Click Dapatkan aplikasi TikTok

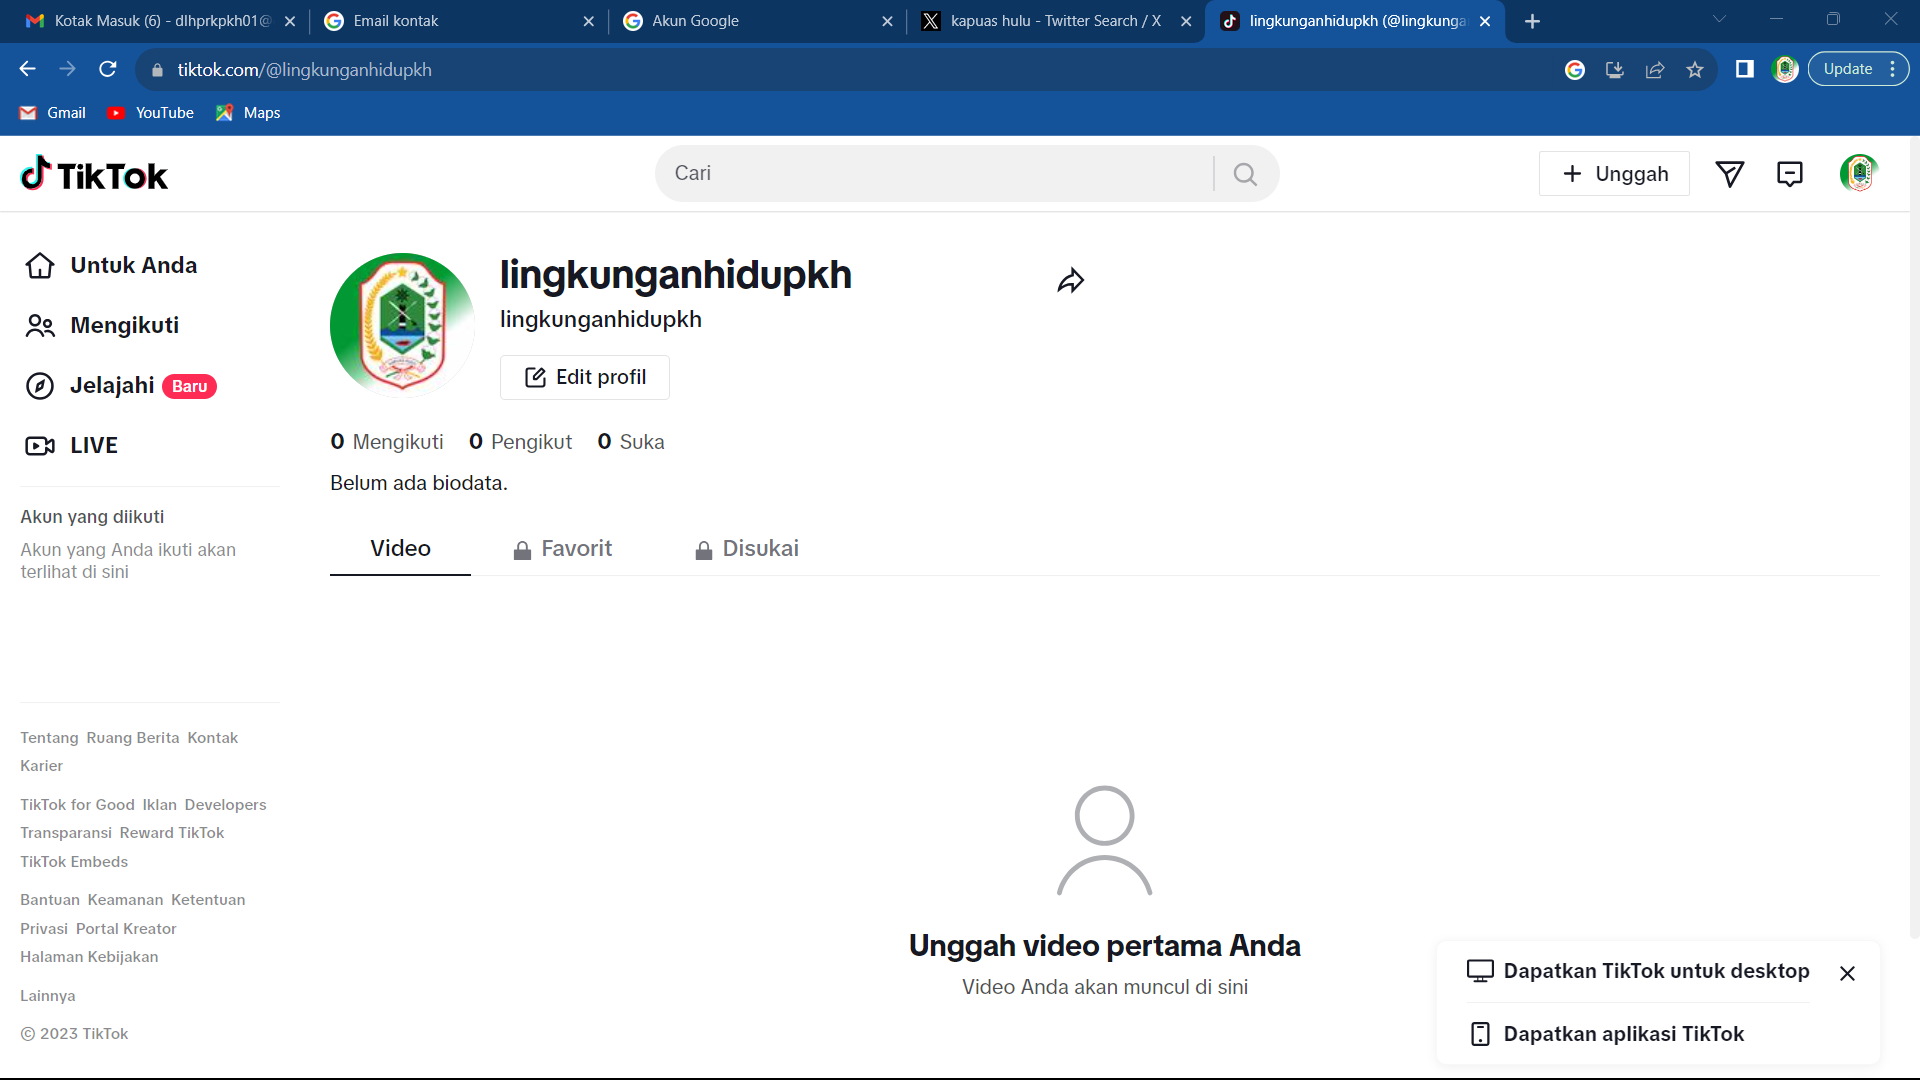pos(1606,1034)
